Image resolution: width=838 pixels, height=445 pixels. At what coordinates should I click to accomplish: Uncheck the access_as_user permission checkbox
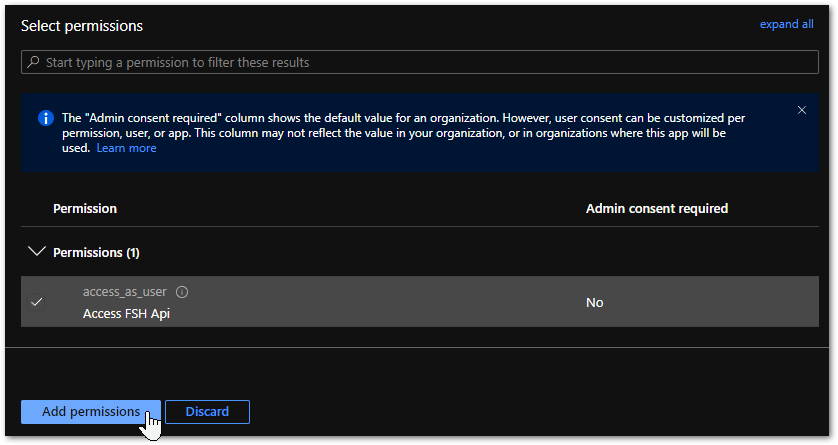[x=37, y=302]
